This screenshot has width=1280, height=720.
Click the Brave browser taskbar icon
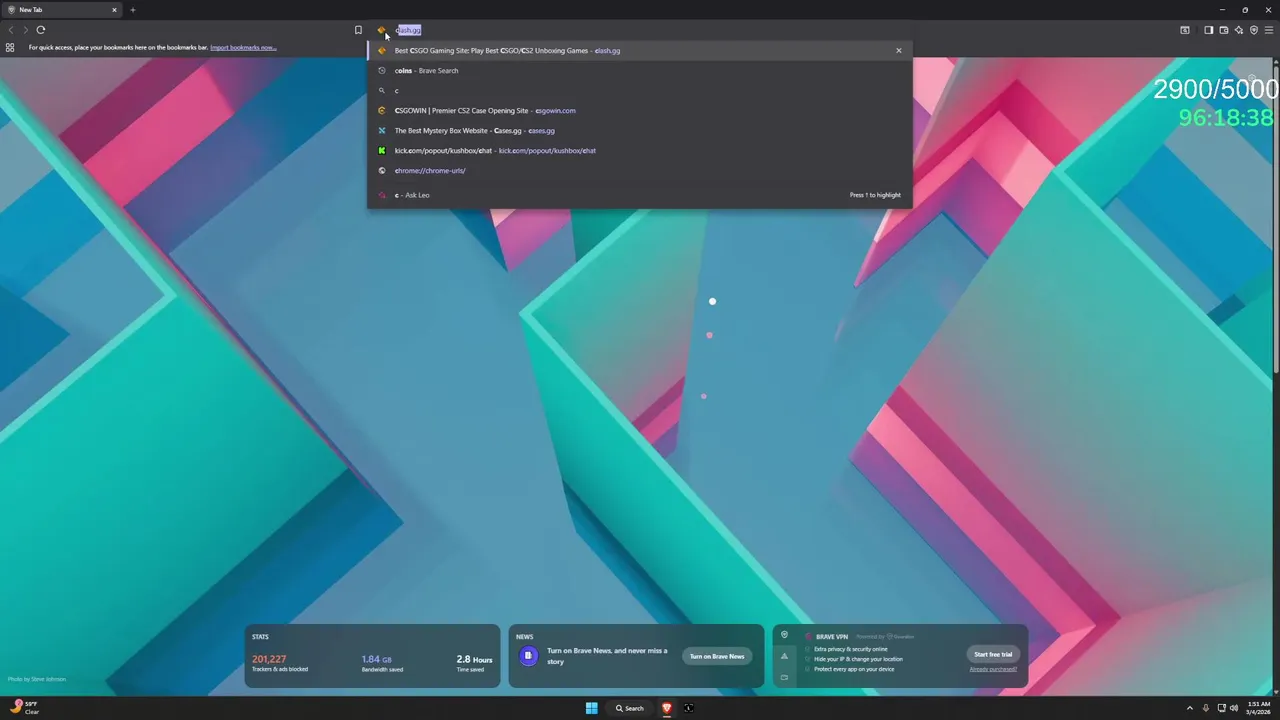pyautogui.click(x=667, y=708)
